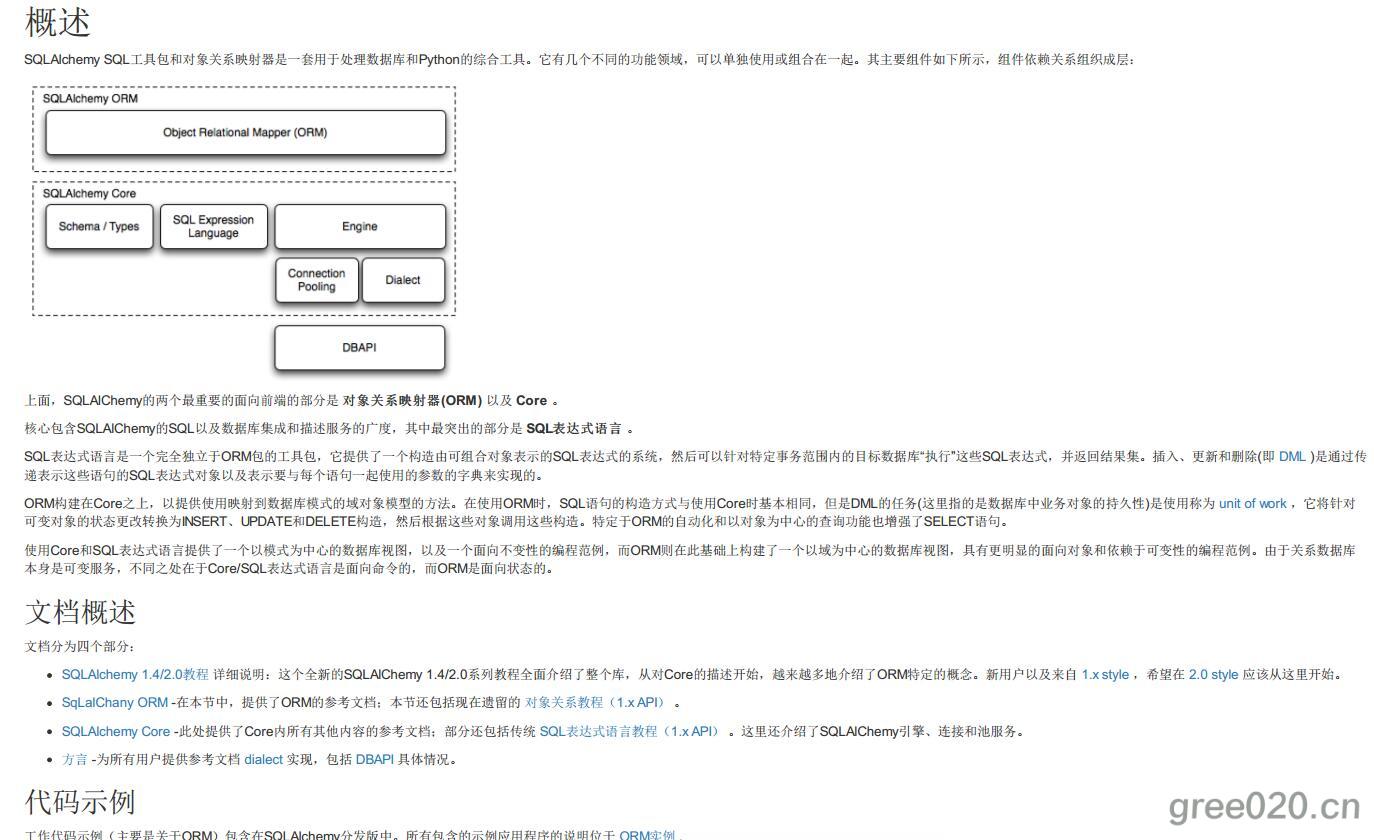Open SQL表达式语言教程（1.x API）link
Image resolution: width=1374 pixels, height=840 pixels.
pyautogui.click(x=632, y=731)
